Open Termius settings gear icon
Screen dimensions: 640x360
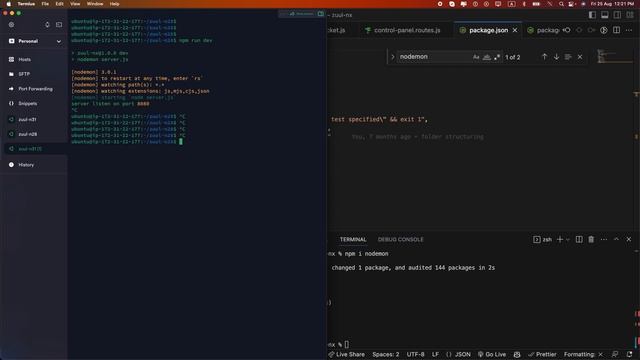[11, 24]
